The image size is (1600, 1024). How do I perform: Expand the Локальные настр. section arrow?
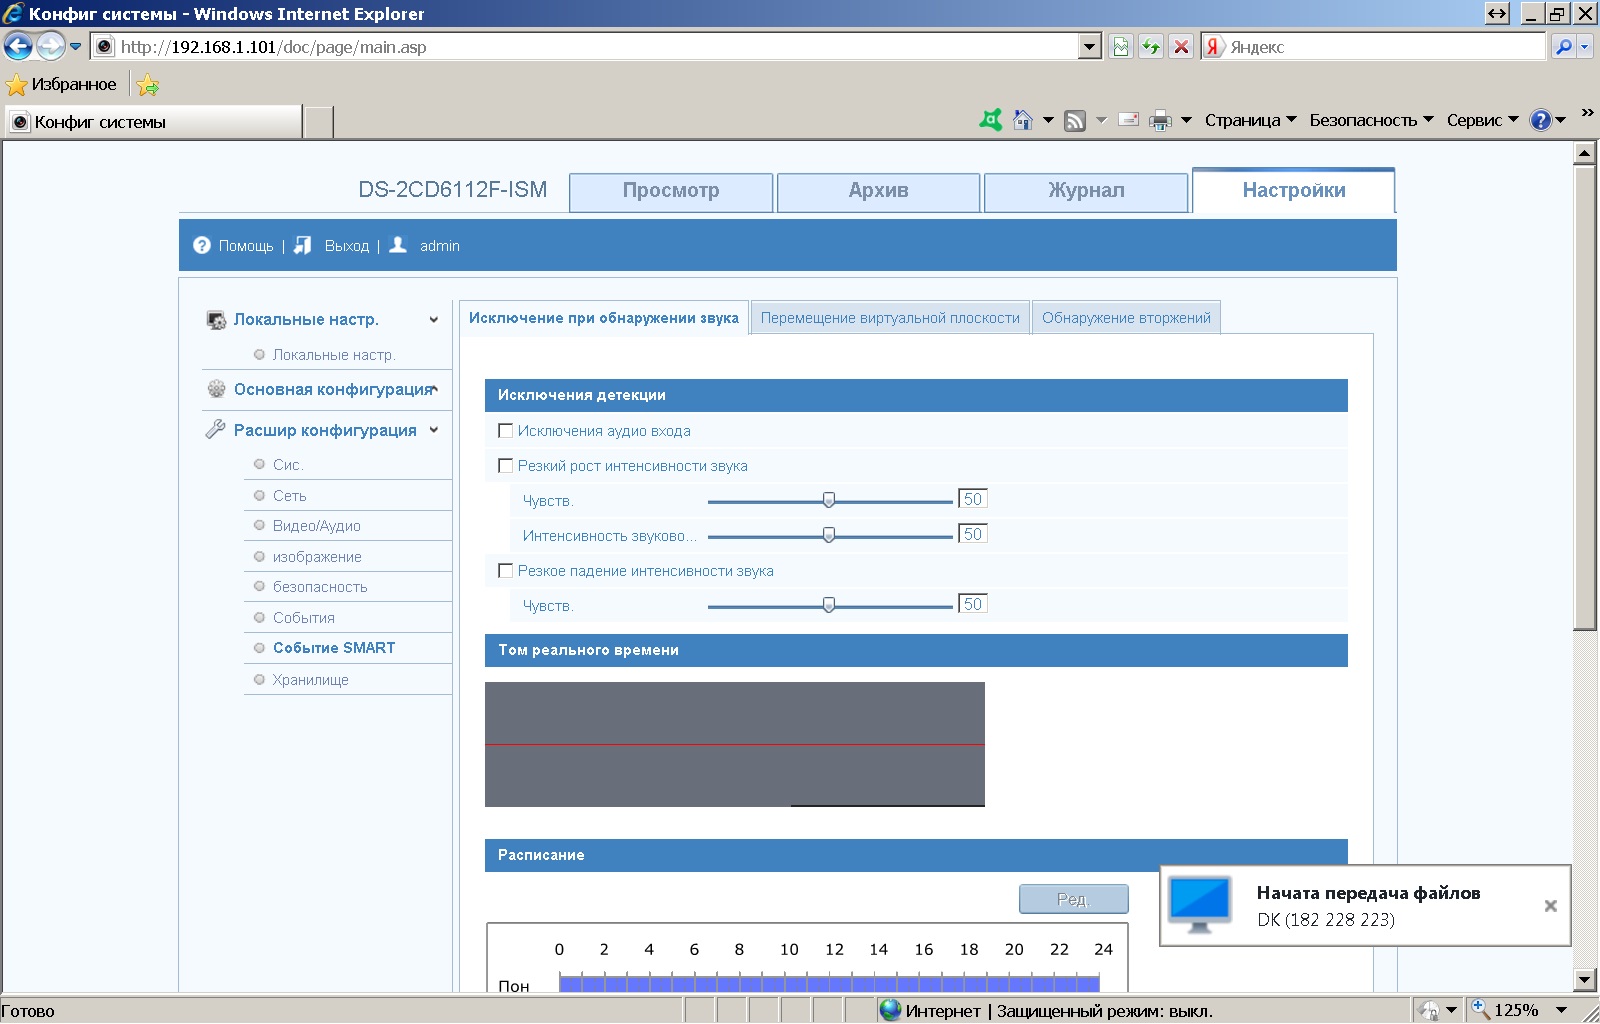[434, 320]
